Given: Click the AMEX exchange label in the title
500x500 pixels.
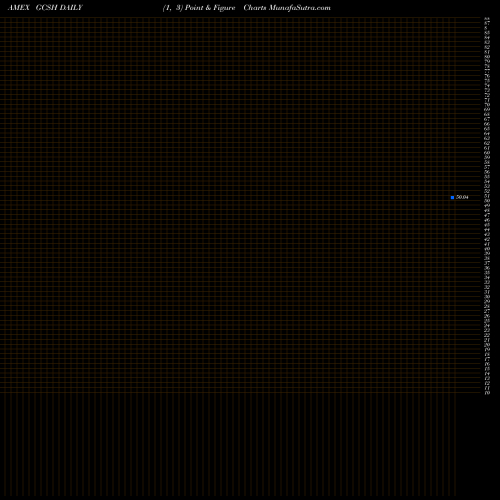Looking at the screenshot, I should [19, 8].
